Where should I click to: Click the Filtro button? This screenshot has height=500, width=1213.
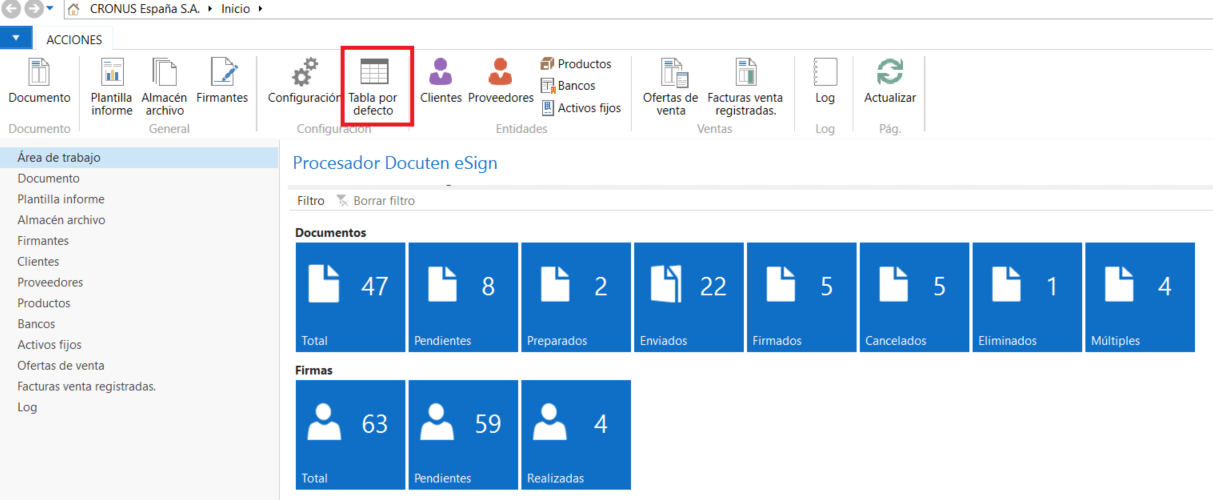tap(311, 201)
